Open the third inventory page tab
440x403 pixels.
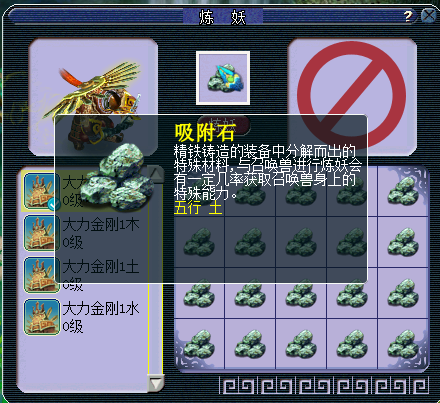[x=314, y=385]
